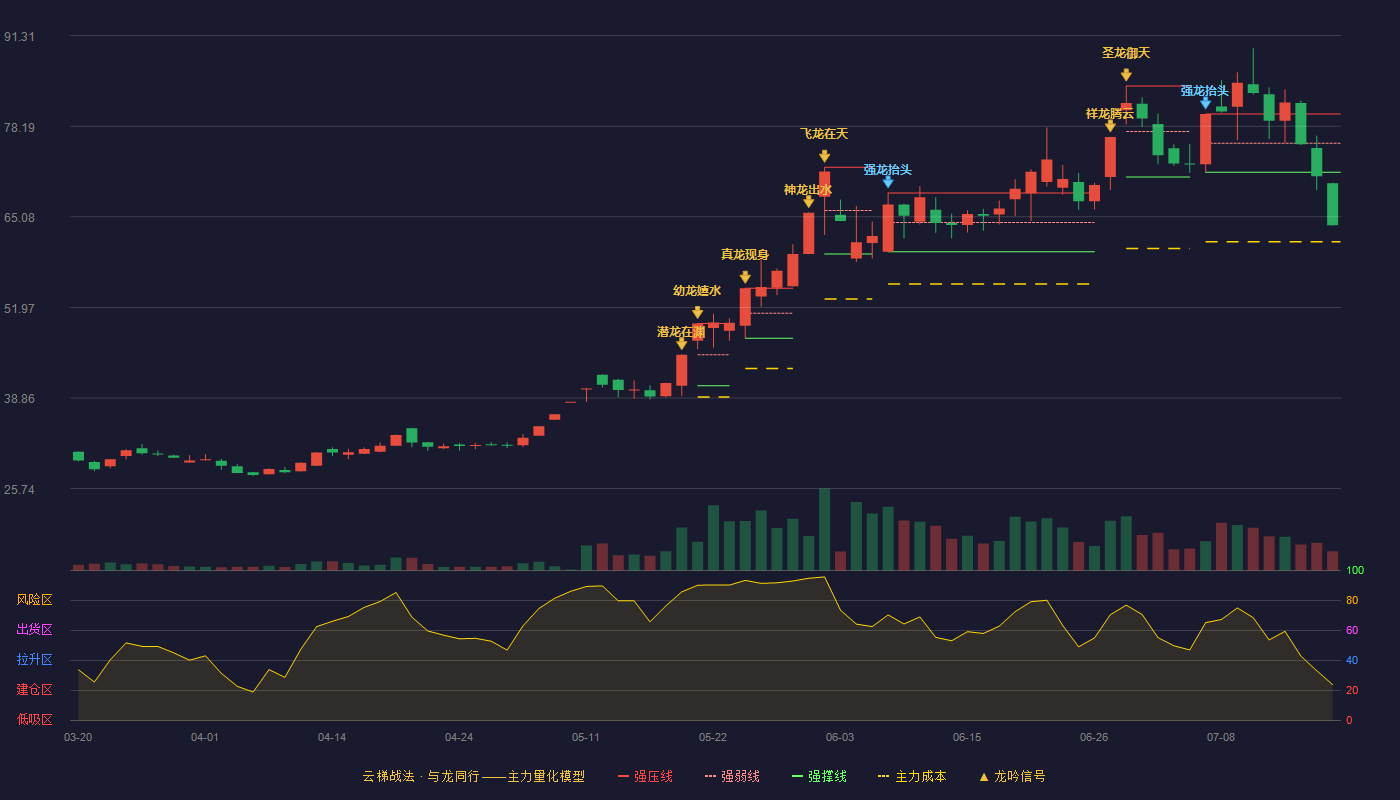Click the 出货区 zone label
The height and width of the screenshot is (800, 1400).
[x=34, y=630]
